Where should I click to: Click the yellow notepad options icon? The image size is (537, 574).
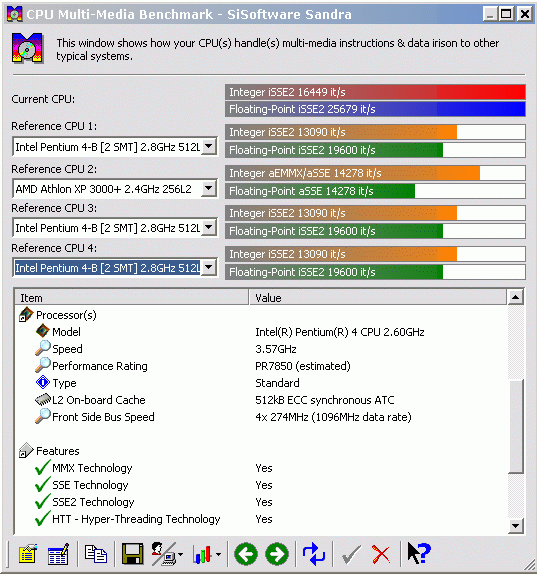(28, 553)
